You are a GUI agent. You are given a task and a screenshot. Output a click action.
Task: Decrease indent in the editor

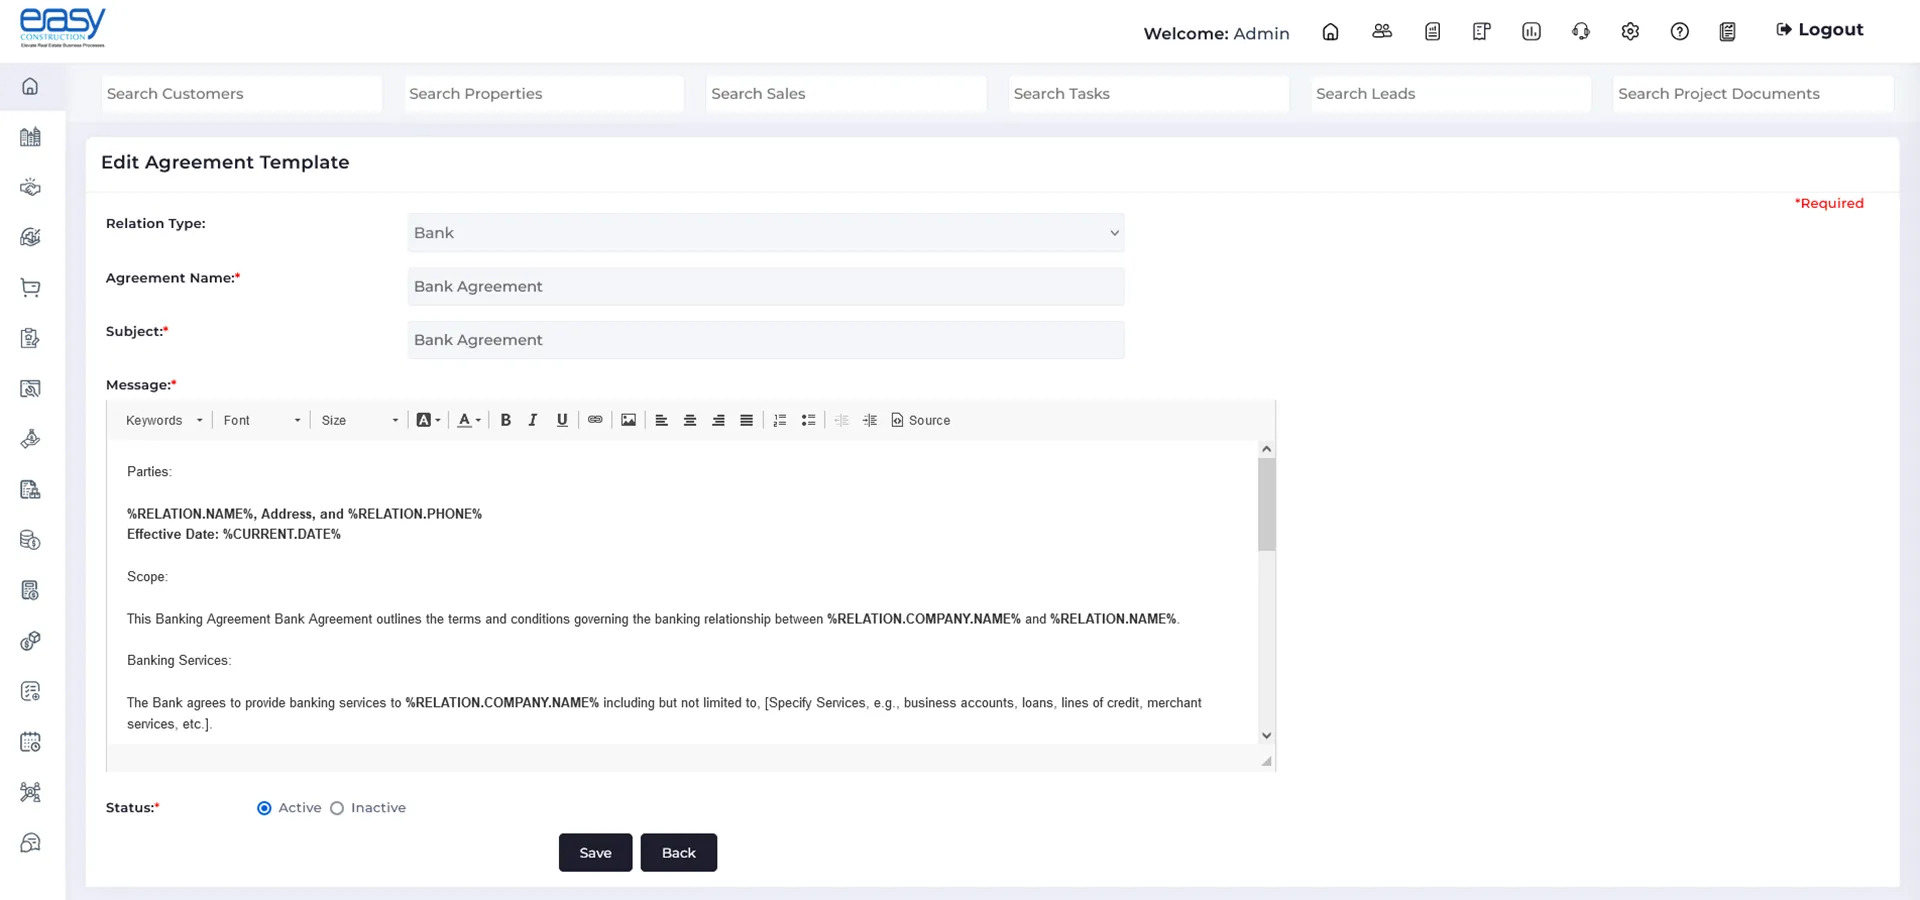pyautogui.click(x=842, y=420)
